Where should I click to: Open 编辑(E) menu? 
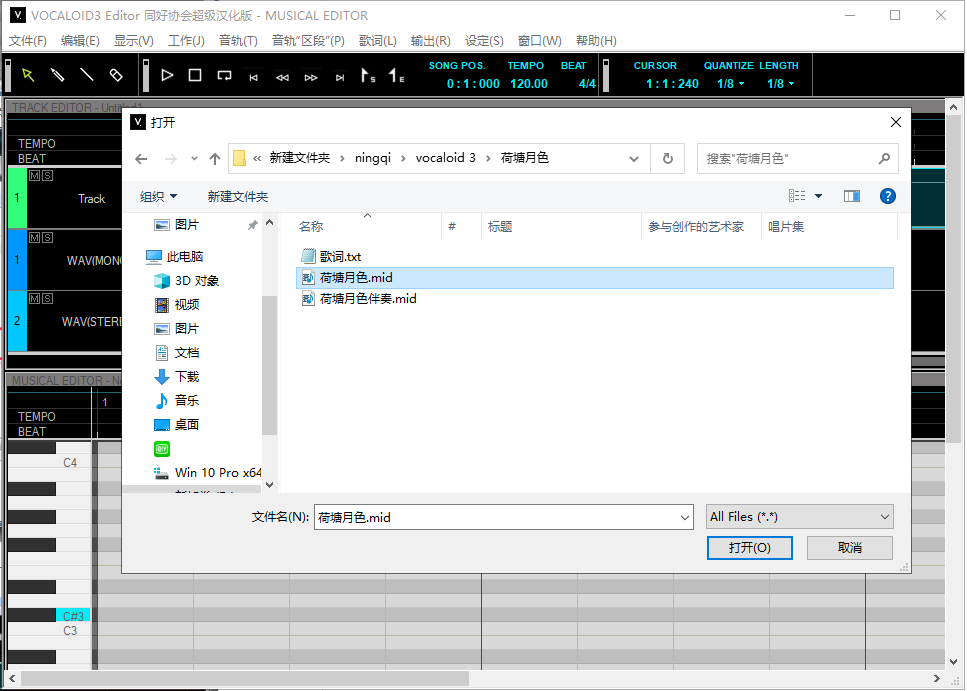click(x=80, y=41)
